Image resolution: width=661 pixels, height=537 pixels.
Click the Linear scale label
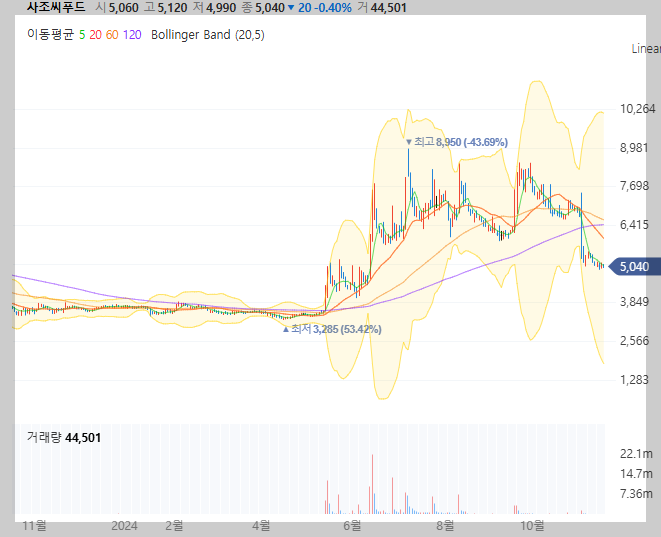646,49
